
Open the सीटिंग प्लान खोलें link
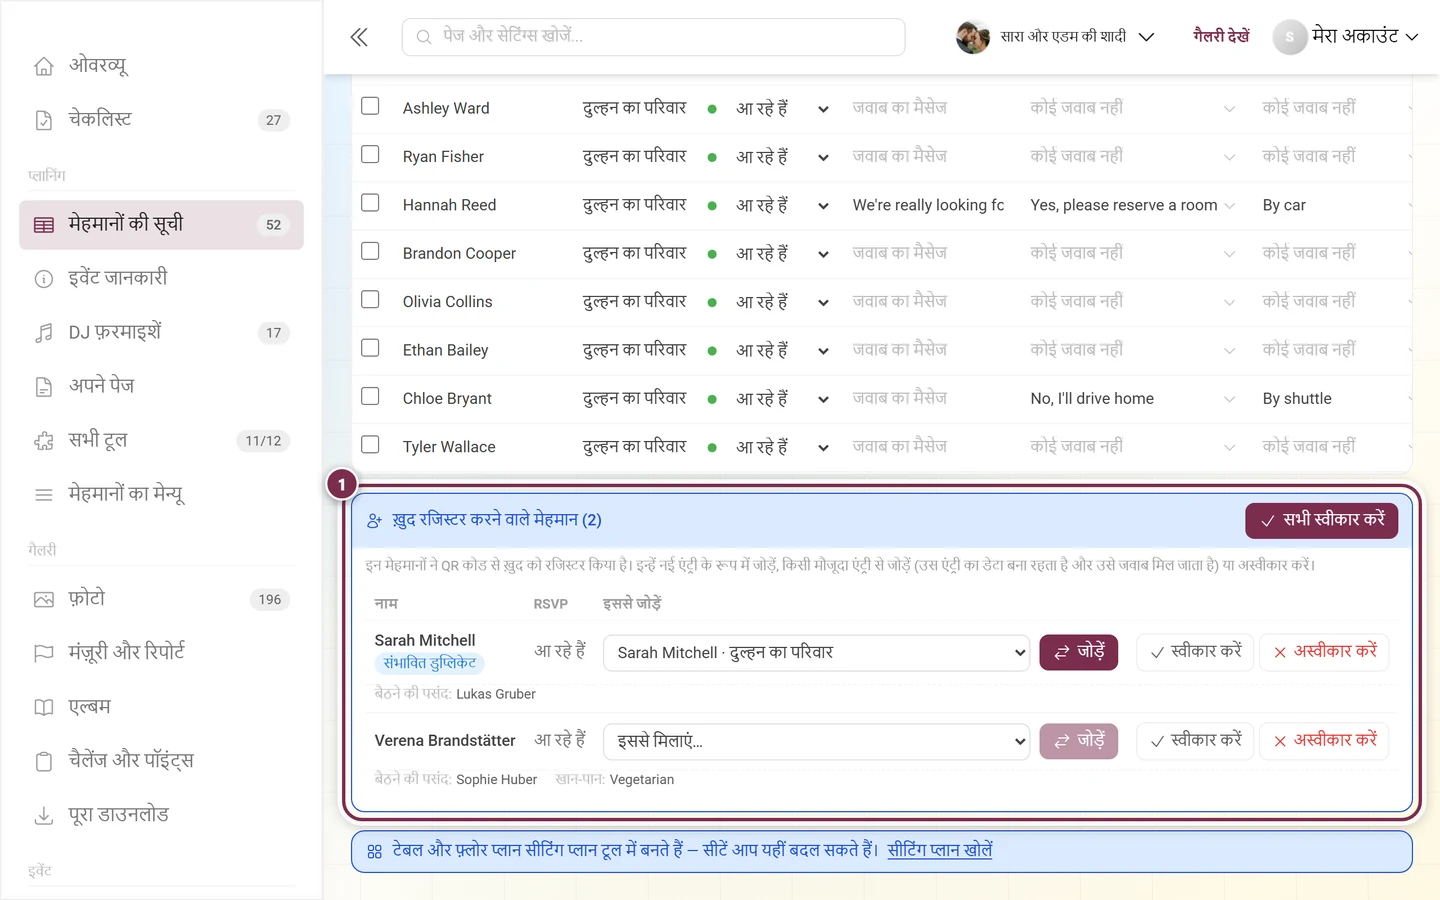point(940,851)
